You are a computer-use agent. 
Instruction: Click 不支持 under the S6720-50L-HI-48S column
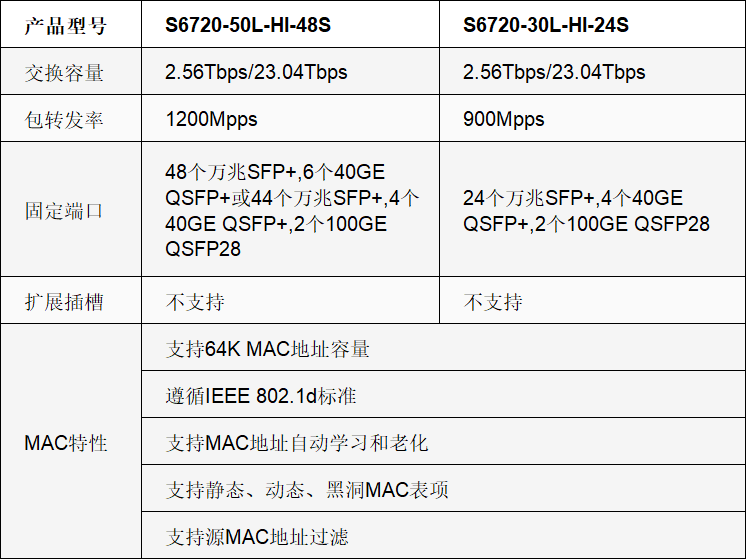click(x=195, y=302)
